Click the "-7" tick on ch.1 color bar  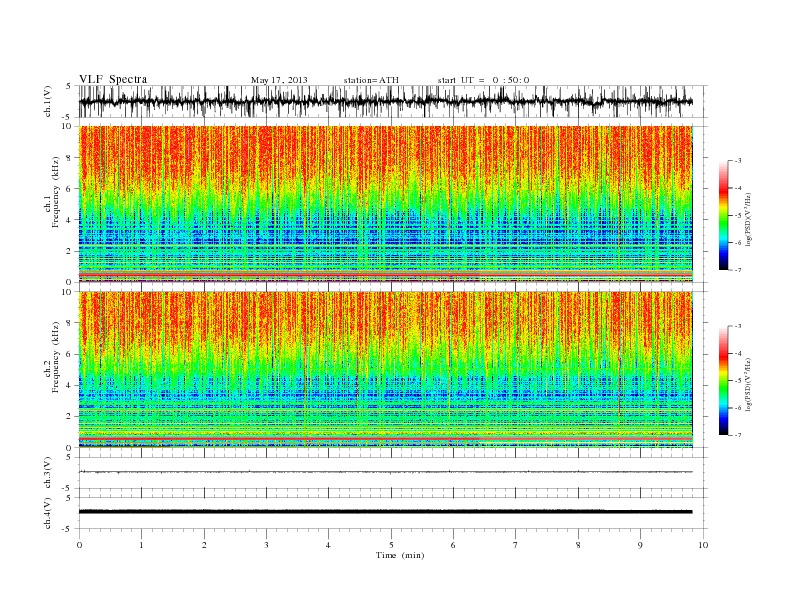pos(738,270)
